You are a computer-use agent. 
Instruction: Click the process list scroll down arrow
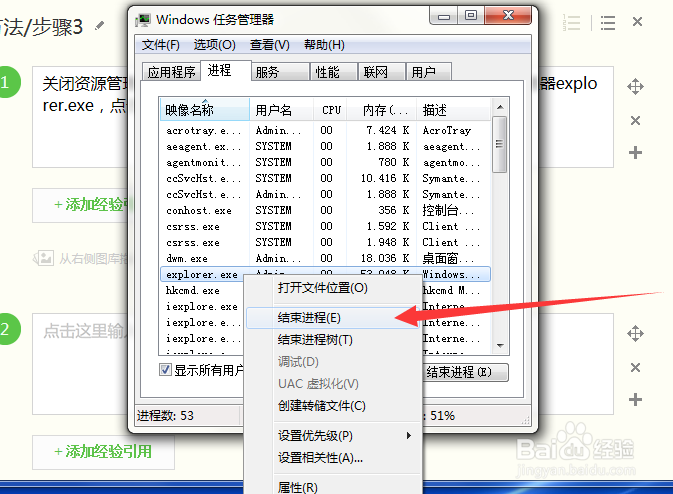(500, 345)
